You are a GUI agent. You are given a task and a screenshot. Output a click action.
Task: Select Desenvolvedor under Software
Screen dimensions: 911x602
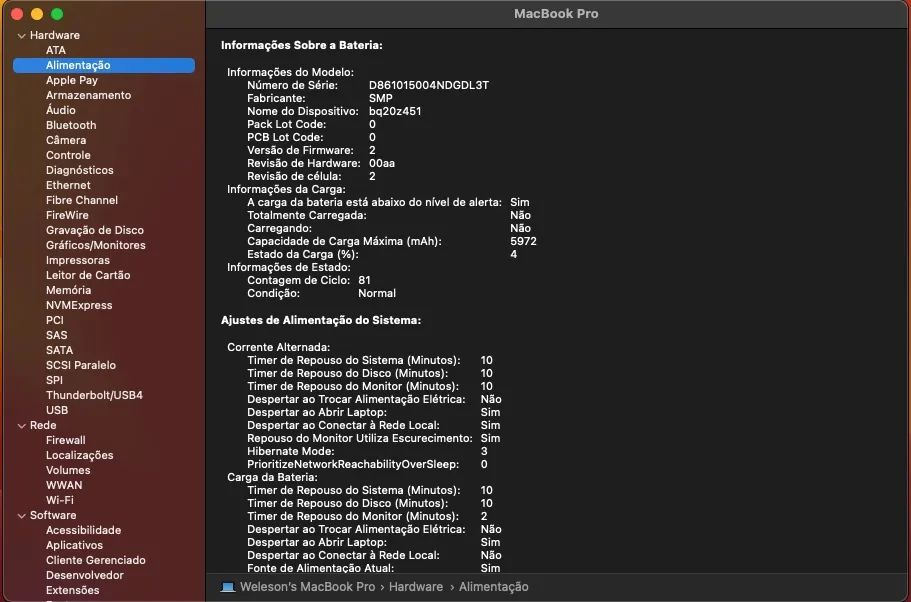85,575
